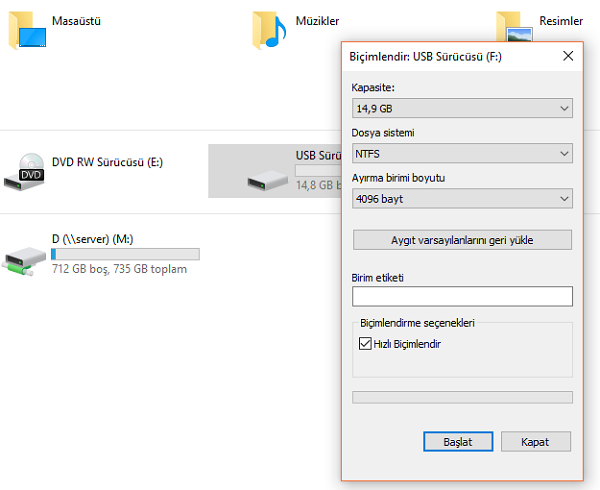Open the Kapasite 14,9 GB dropdown
The height and width of the screenshot is (490, 600).
(462, 108)
